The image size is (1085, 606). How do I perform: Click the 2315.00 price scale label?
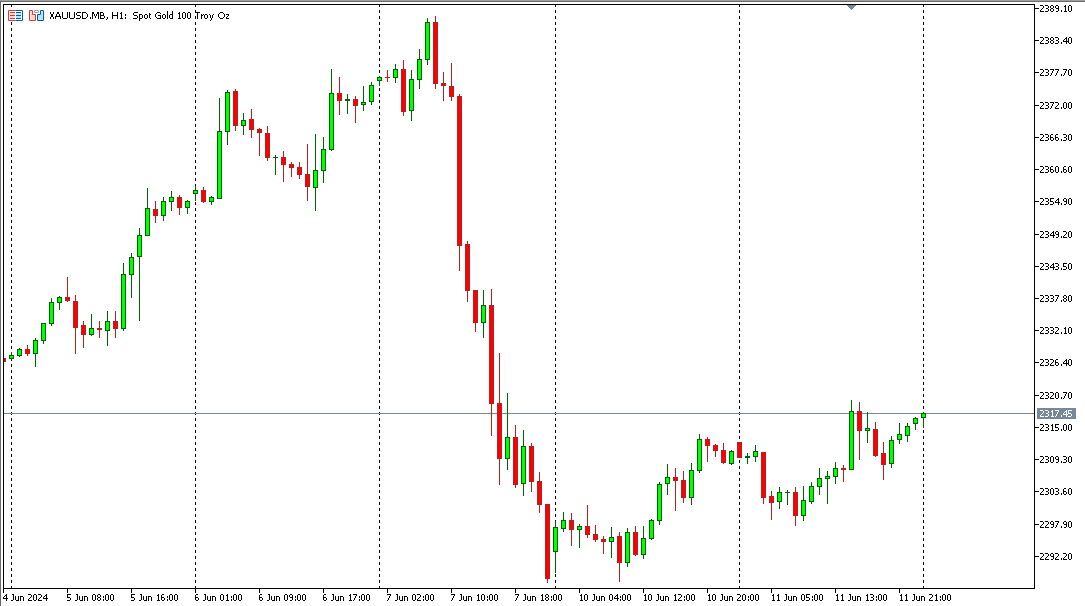[1056, 428]
